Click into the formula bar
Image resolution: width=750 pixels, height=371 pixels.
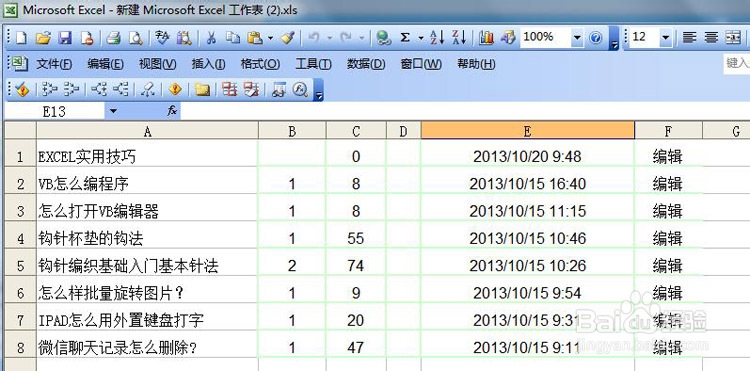(464, 111)
